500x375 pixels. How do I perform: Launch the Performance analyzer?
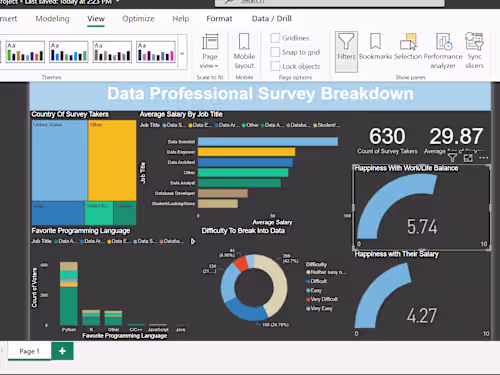click(443, 51)
